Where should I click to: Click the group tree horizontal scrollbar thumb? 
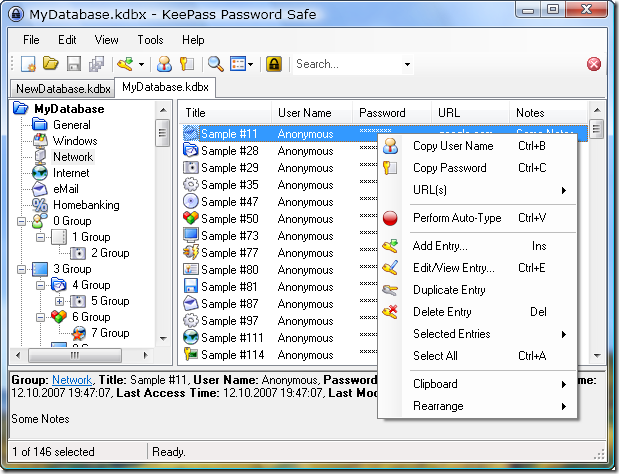coord(75,355)
